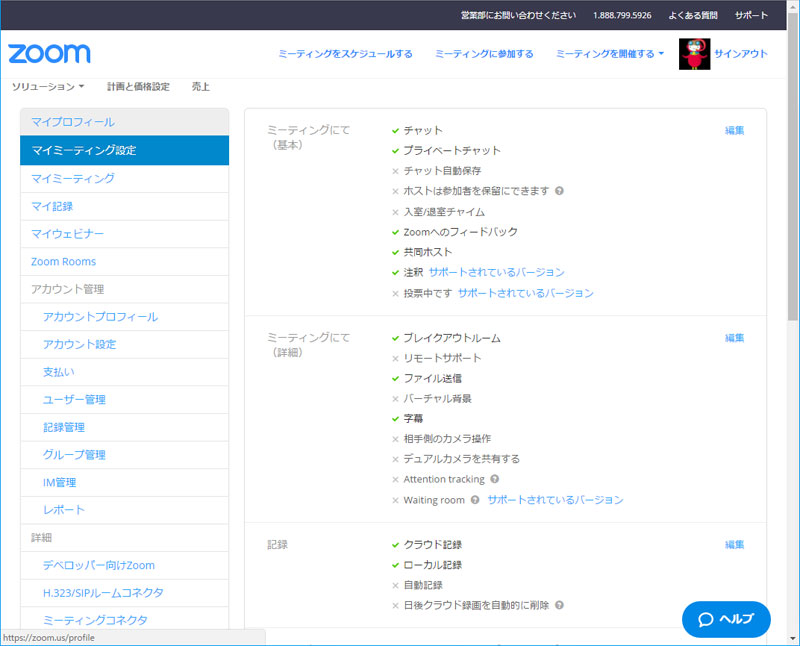Image resolution: width=800 pixels, height=646 pixels.
Task: Open the ヘルプ chat bubble button
Action: [x=726, y=619]
